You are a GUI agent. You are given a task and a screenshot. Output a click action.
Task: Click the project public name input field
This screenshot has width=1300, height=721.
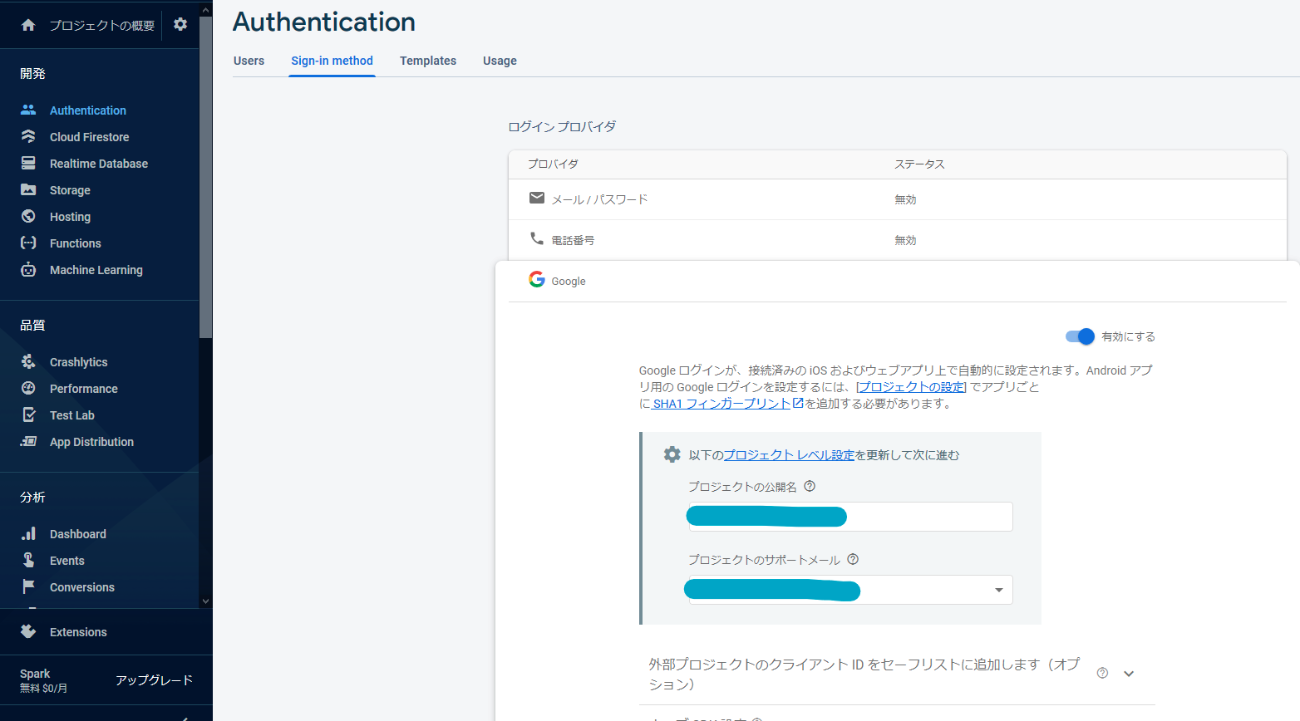(850, 516)
